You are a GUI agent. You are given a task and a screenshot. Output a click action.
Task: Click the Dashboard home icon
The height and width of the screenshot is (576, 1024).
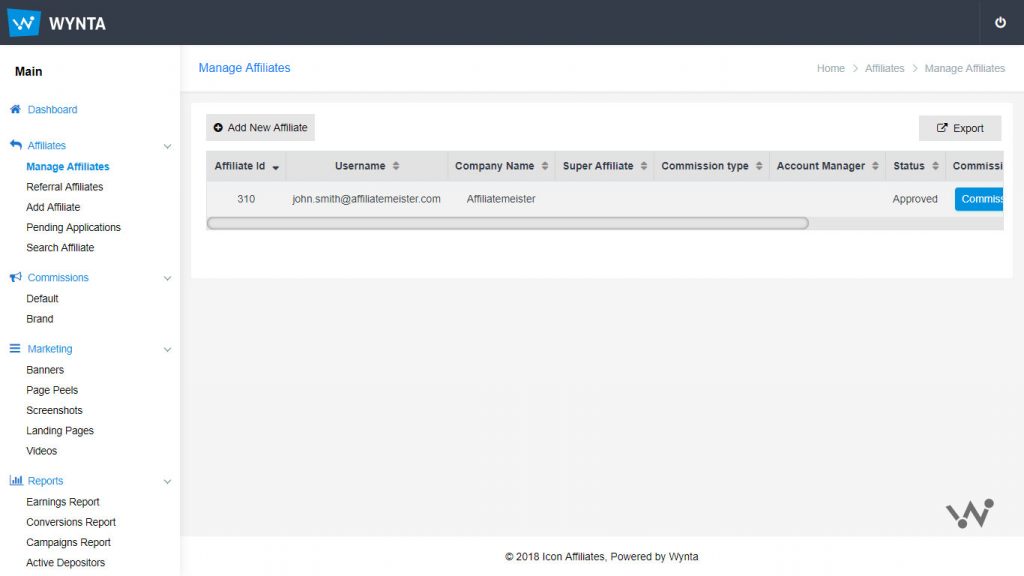pyautogui.click(x=15, y=109)
